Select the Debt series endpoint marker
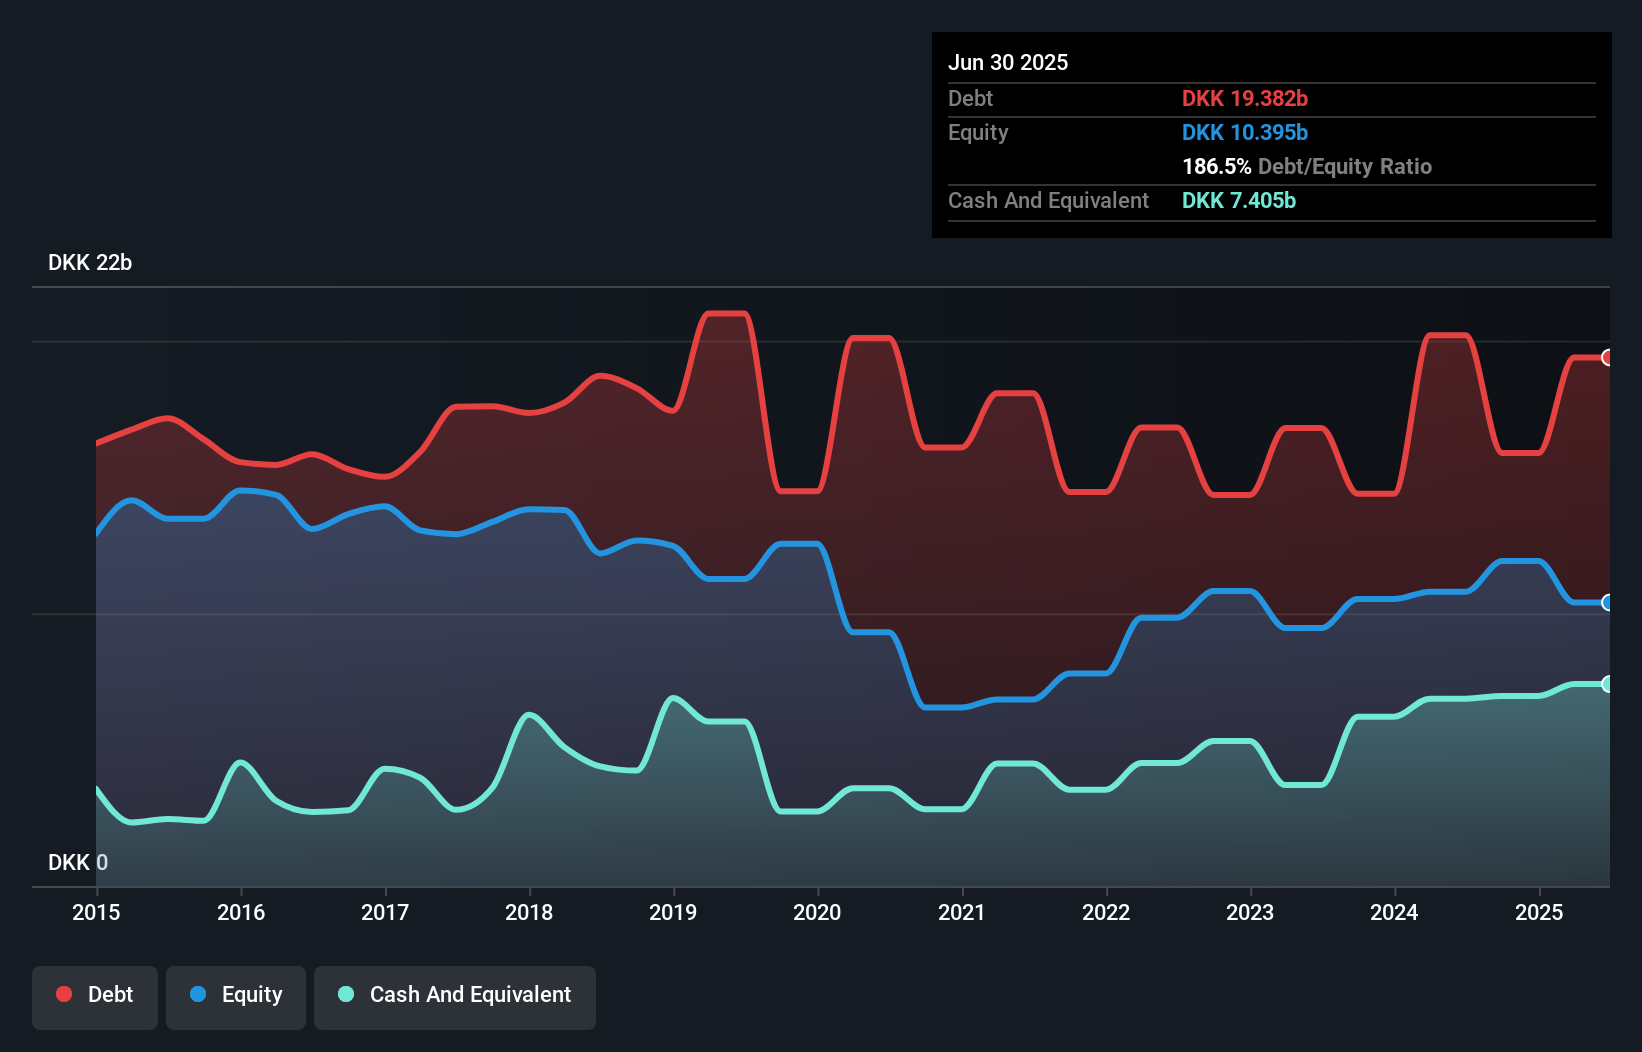The width and height of the screenshot is (1642, 1052). [1607, 358]
